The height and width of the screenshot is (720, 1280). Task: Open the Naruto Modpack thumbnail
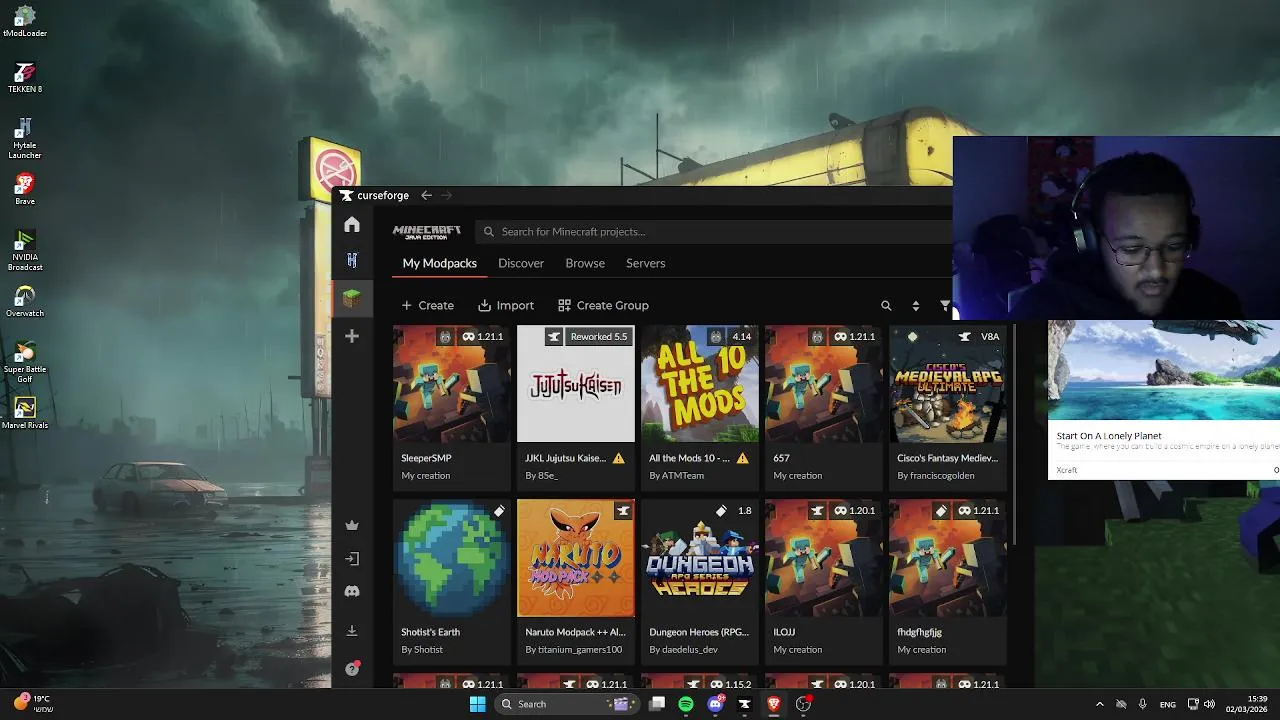pyautogui.click(x=575, y=558)
